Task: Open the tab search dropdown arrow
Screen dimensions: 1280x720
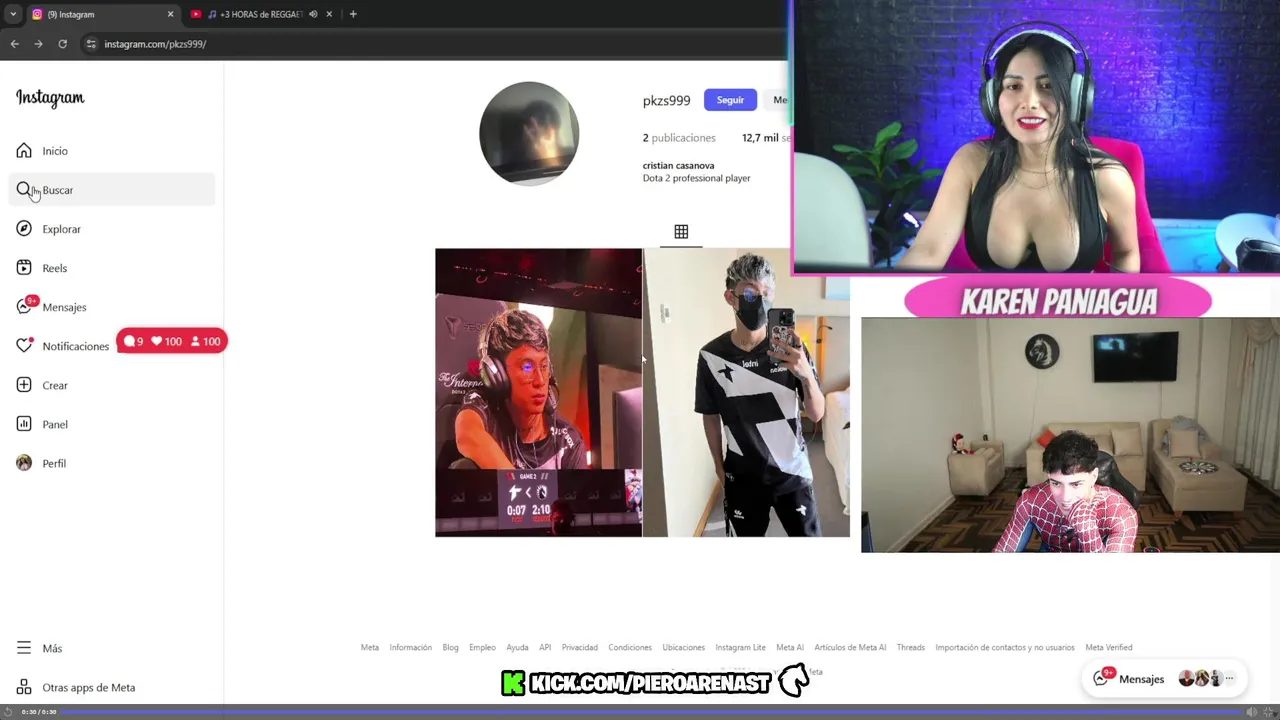Action: pos(13,14)
